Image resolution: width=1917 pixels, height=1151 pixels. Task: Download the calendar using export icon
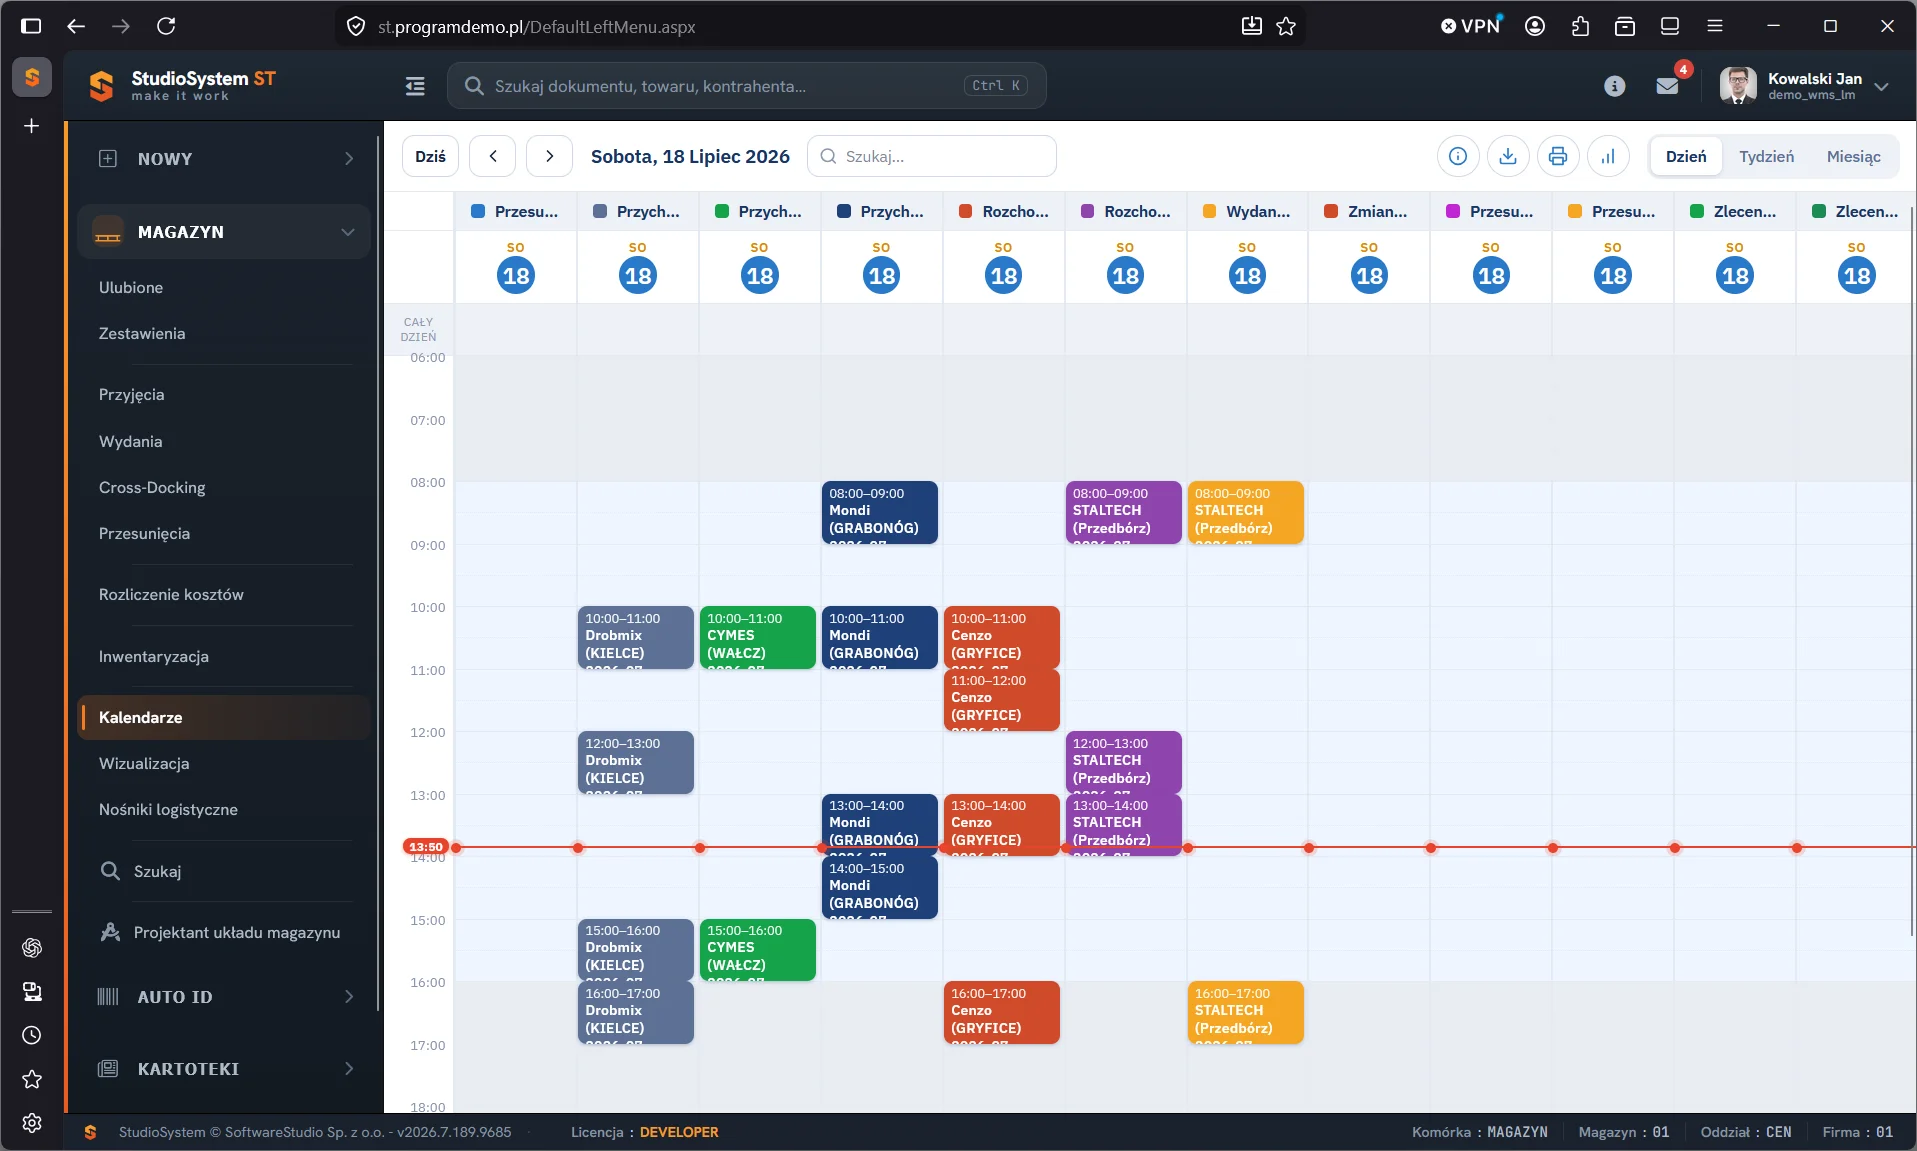pos(1508,156)
